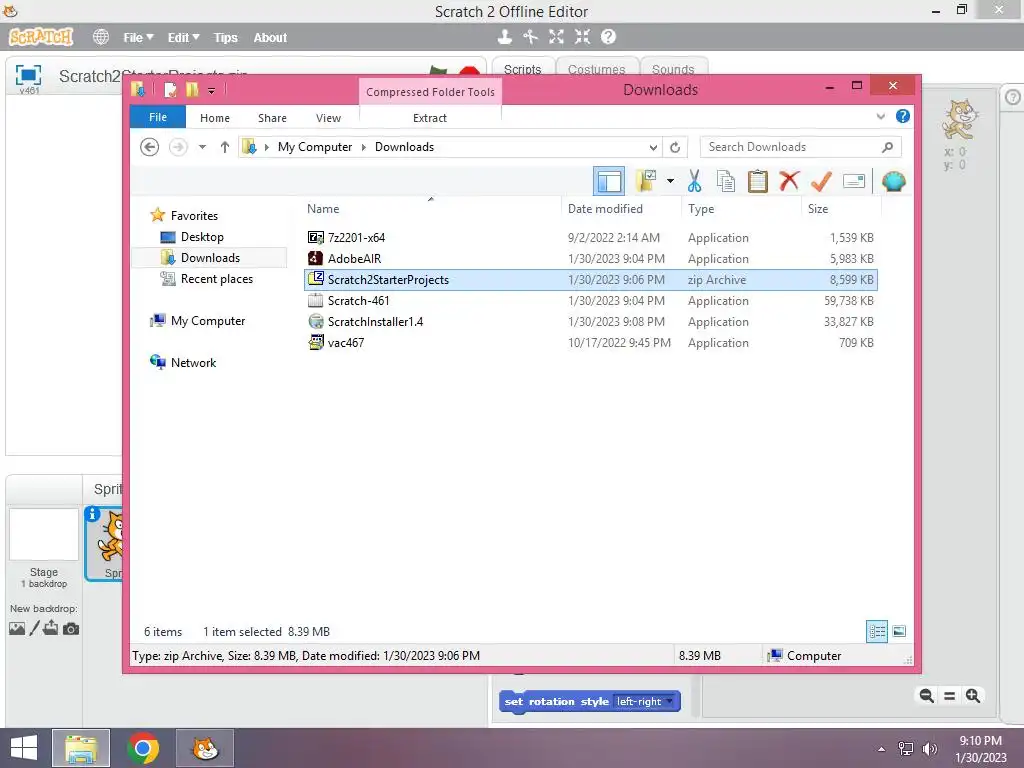Toggle Scratch full screen stage mode icon
Viewport: 1024px width, 768px height.
pos(28,75)
